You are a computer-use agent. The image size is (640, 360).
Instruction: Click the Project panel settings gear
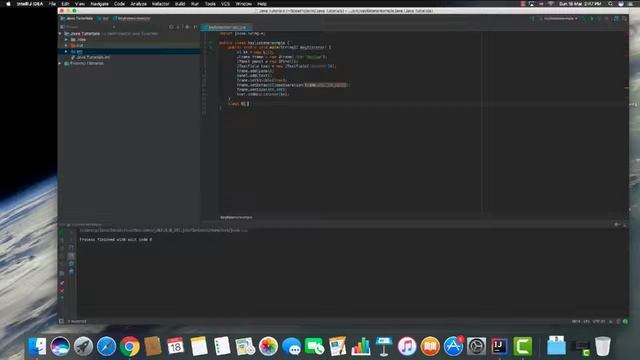187,27
